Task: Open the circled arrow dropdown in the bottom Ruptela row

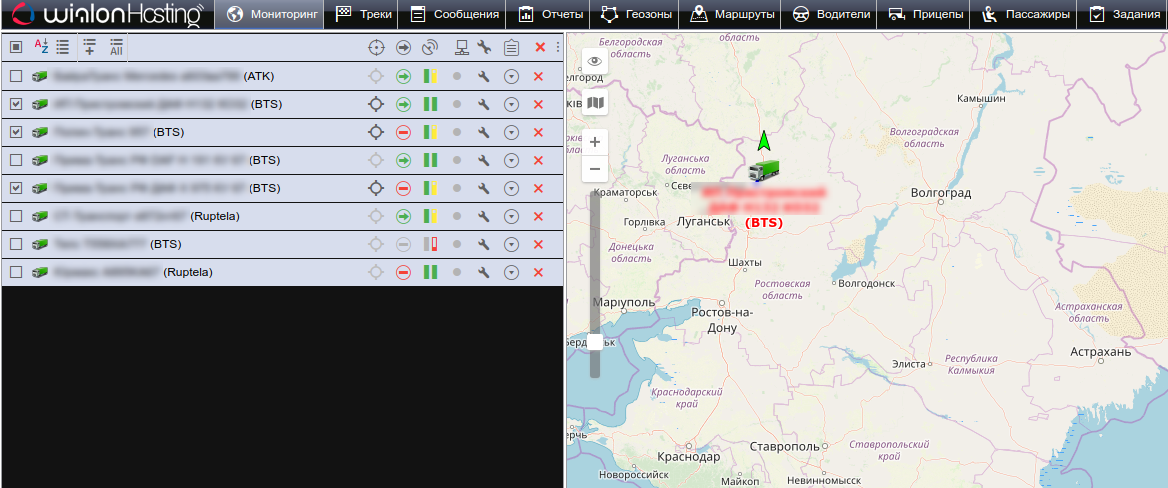Action: click(511, 272)
